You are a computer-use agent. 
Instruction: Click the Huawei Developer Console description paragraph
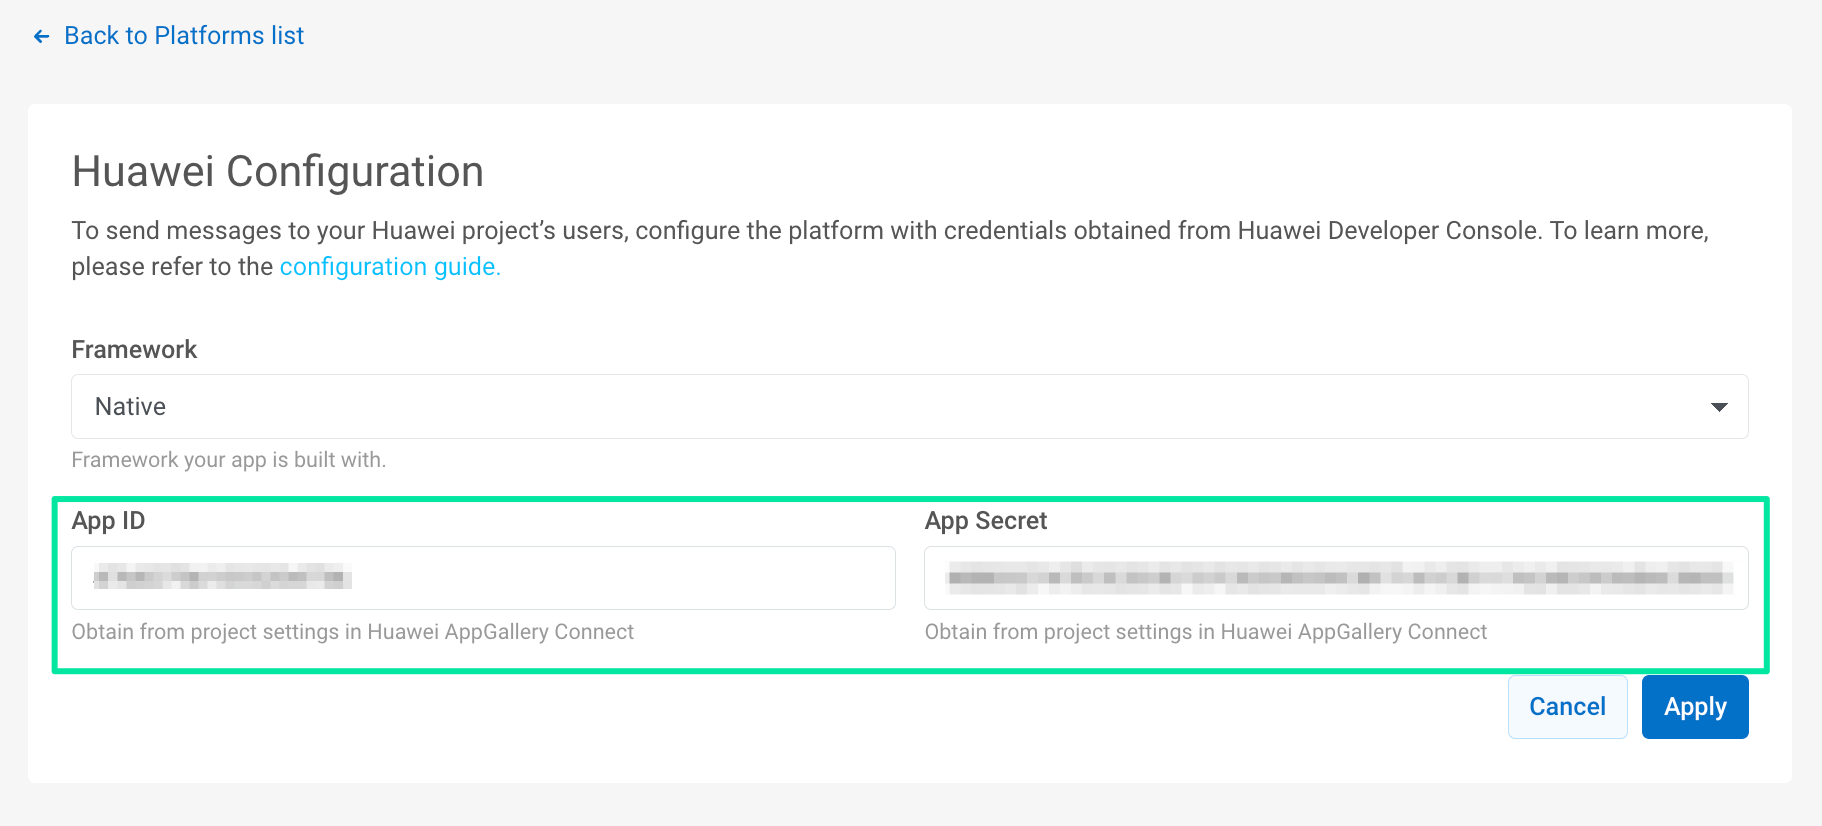tap(889, 232)
